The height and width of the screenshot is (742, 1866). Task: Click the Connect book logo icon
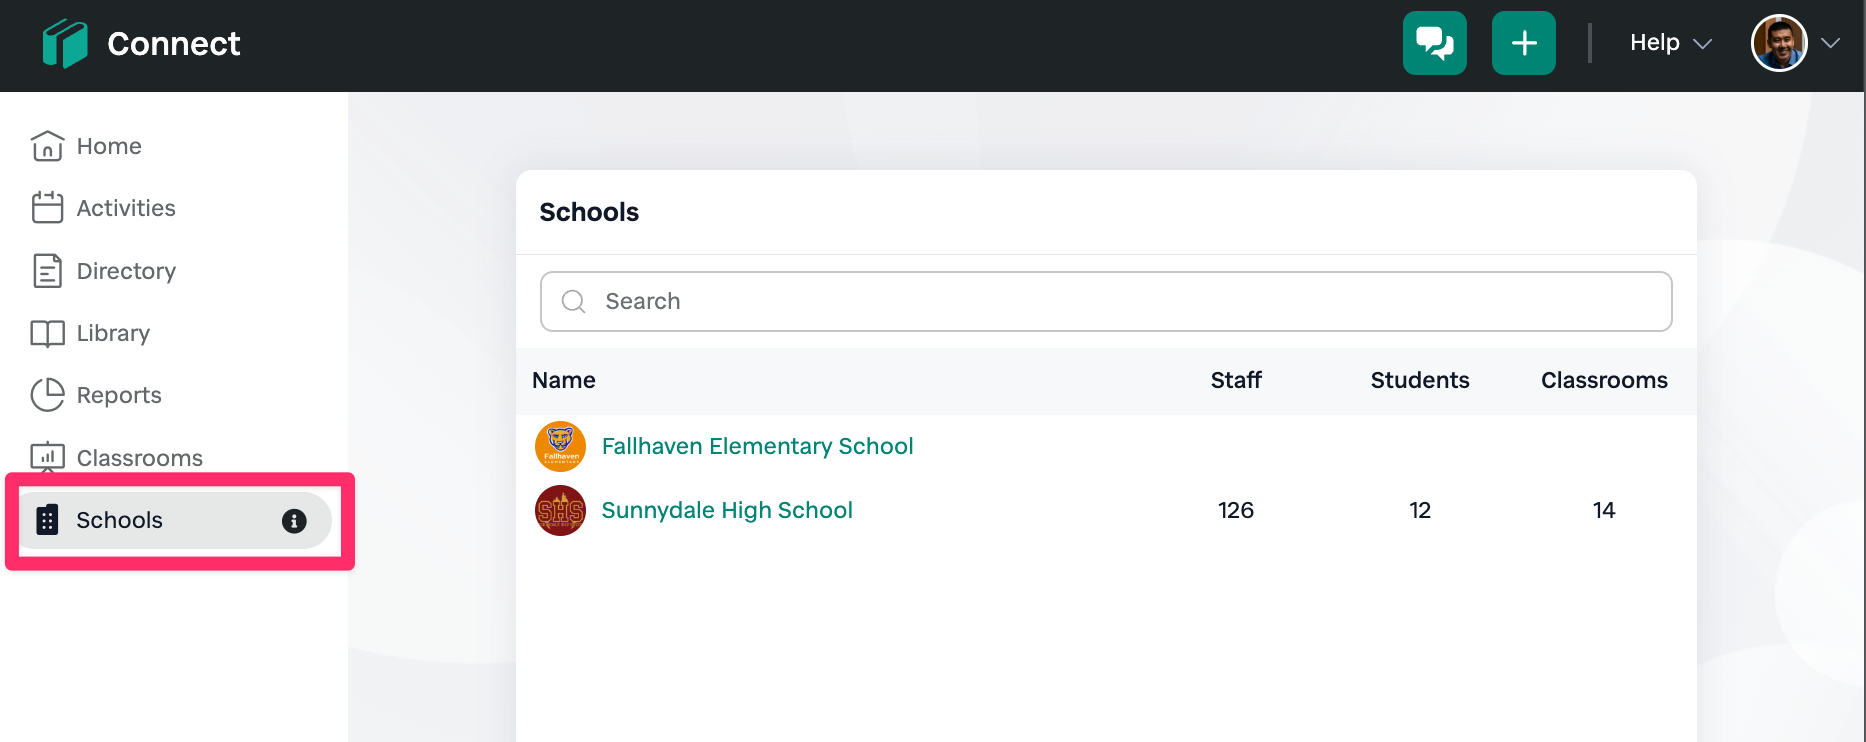click(65, 44)
